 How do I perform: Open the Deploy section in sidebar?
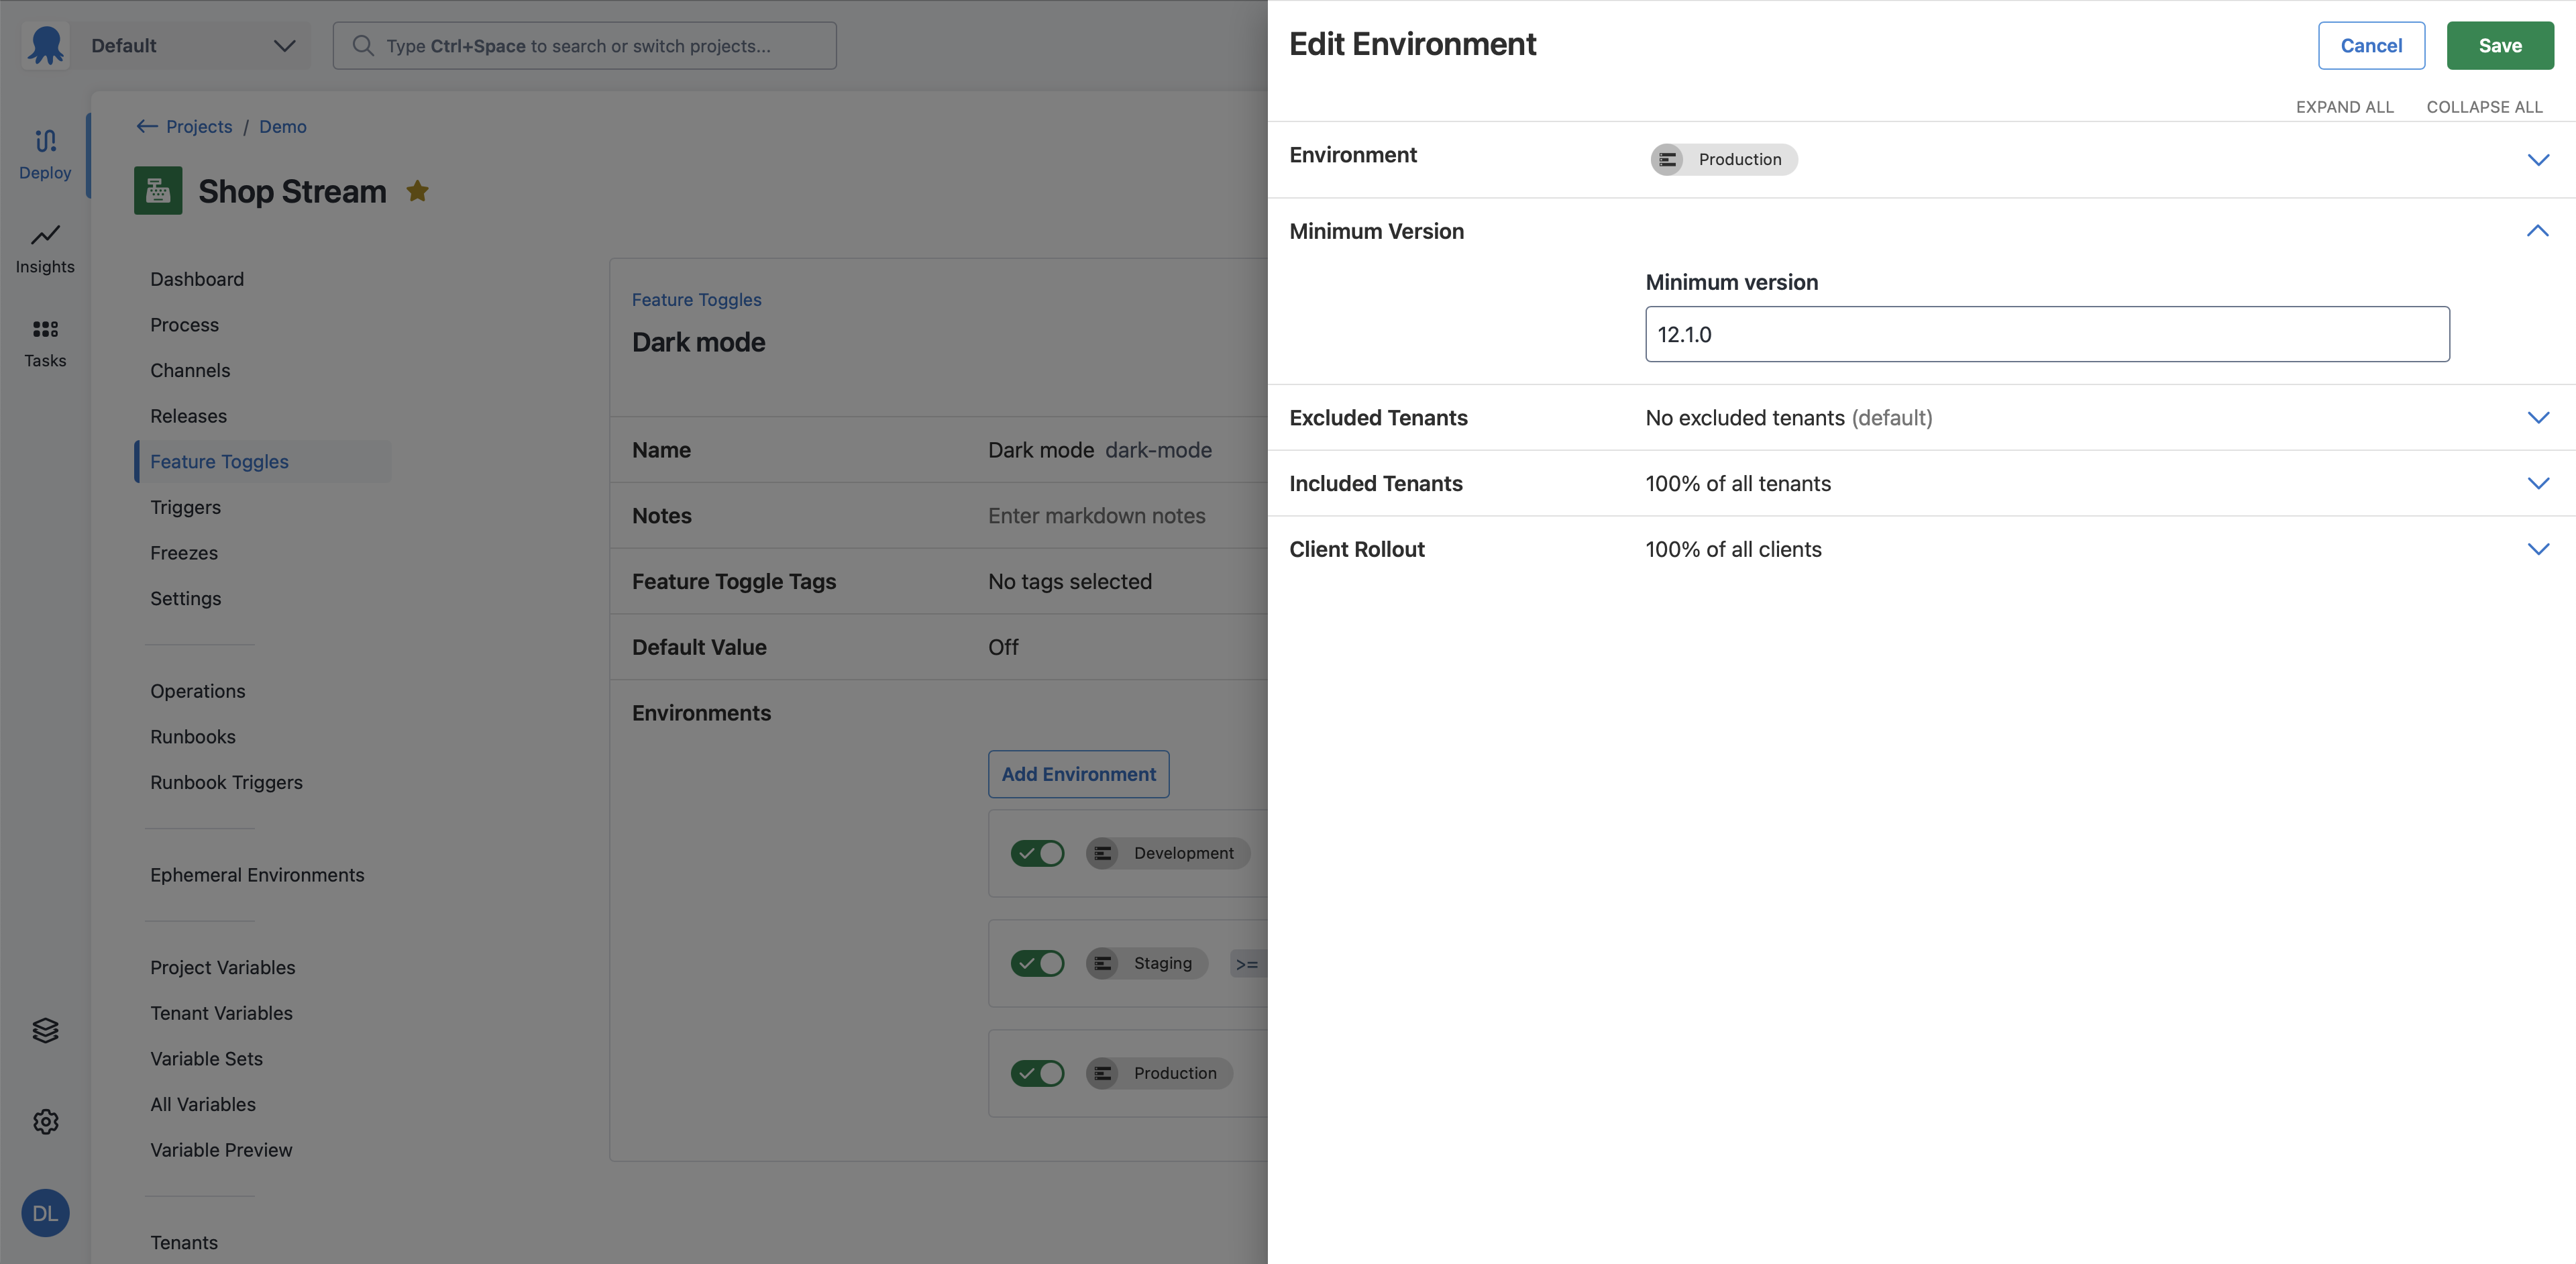click(x=45, y=154)
